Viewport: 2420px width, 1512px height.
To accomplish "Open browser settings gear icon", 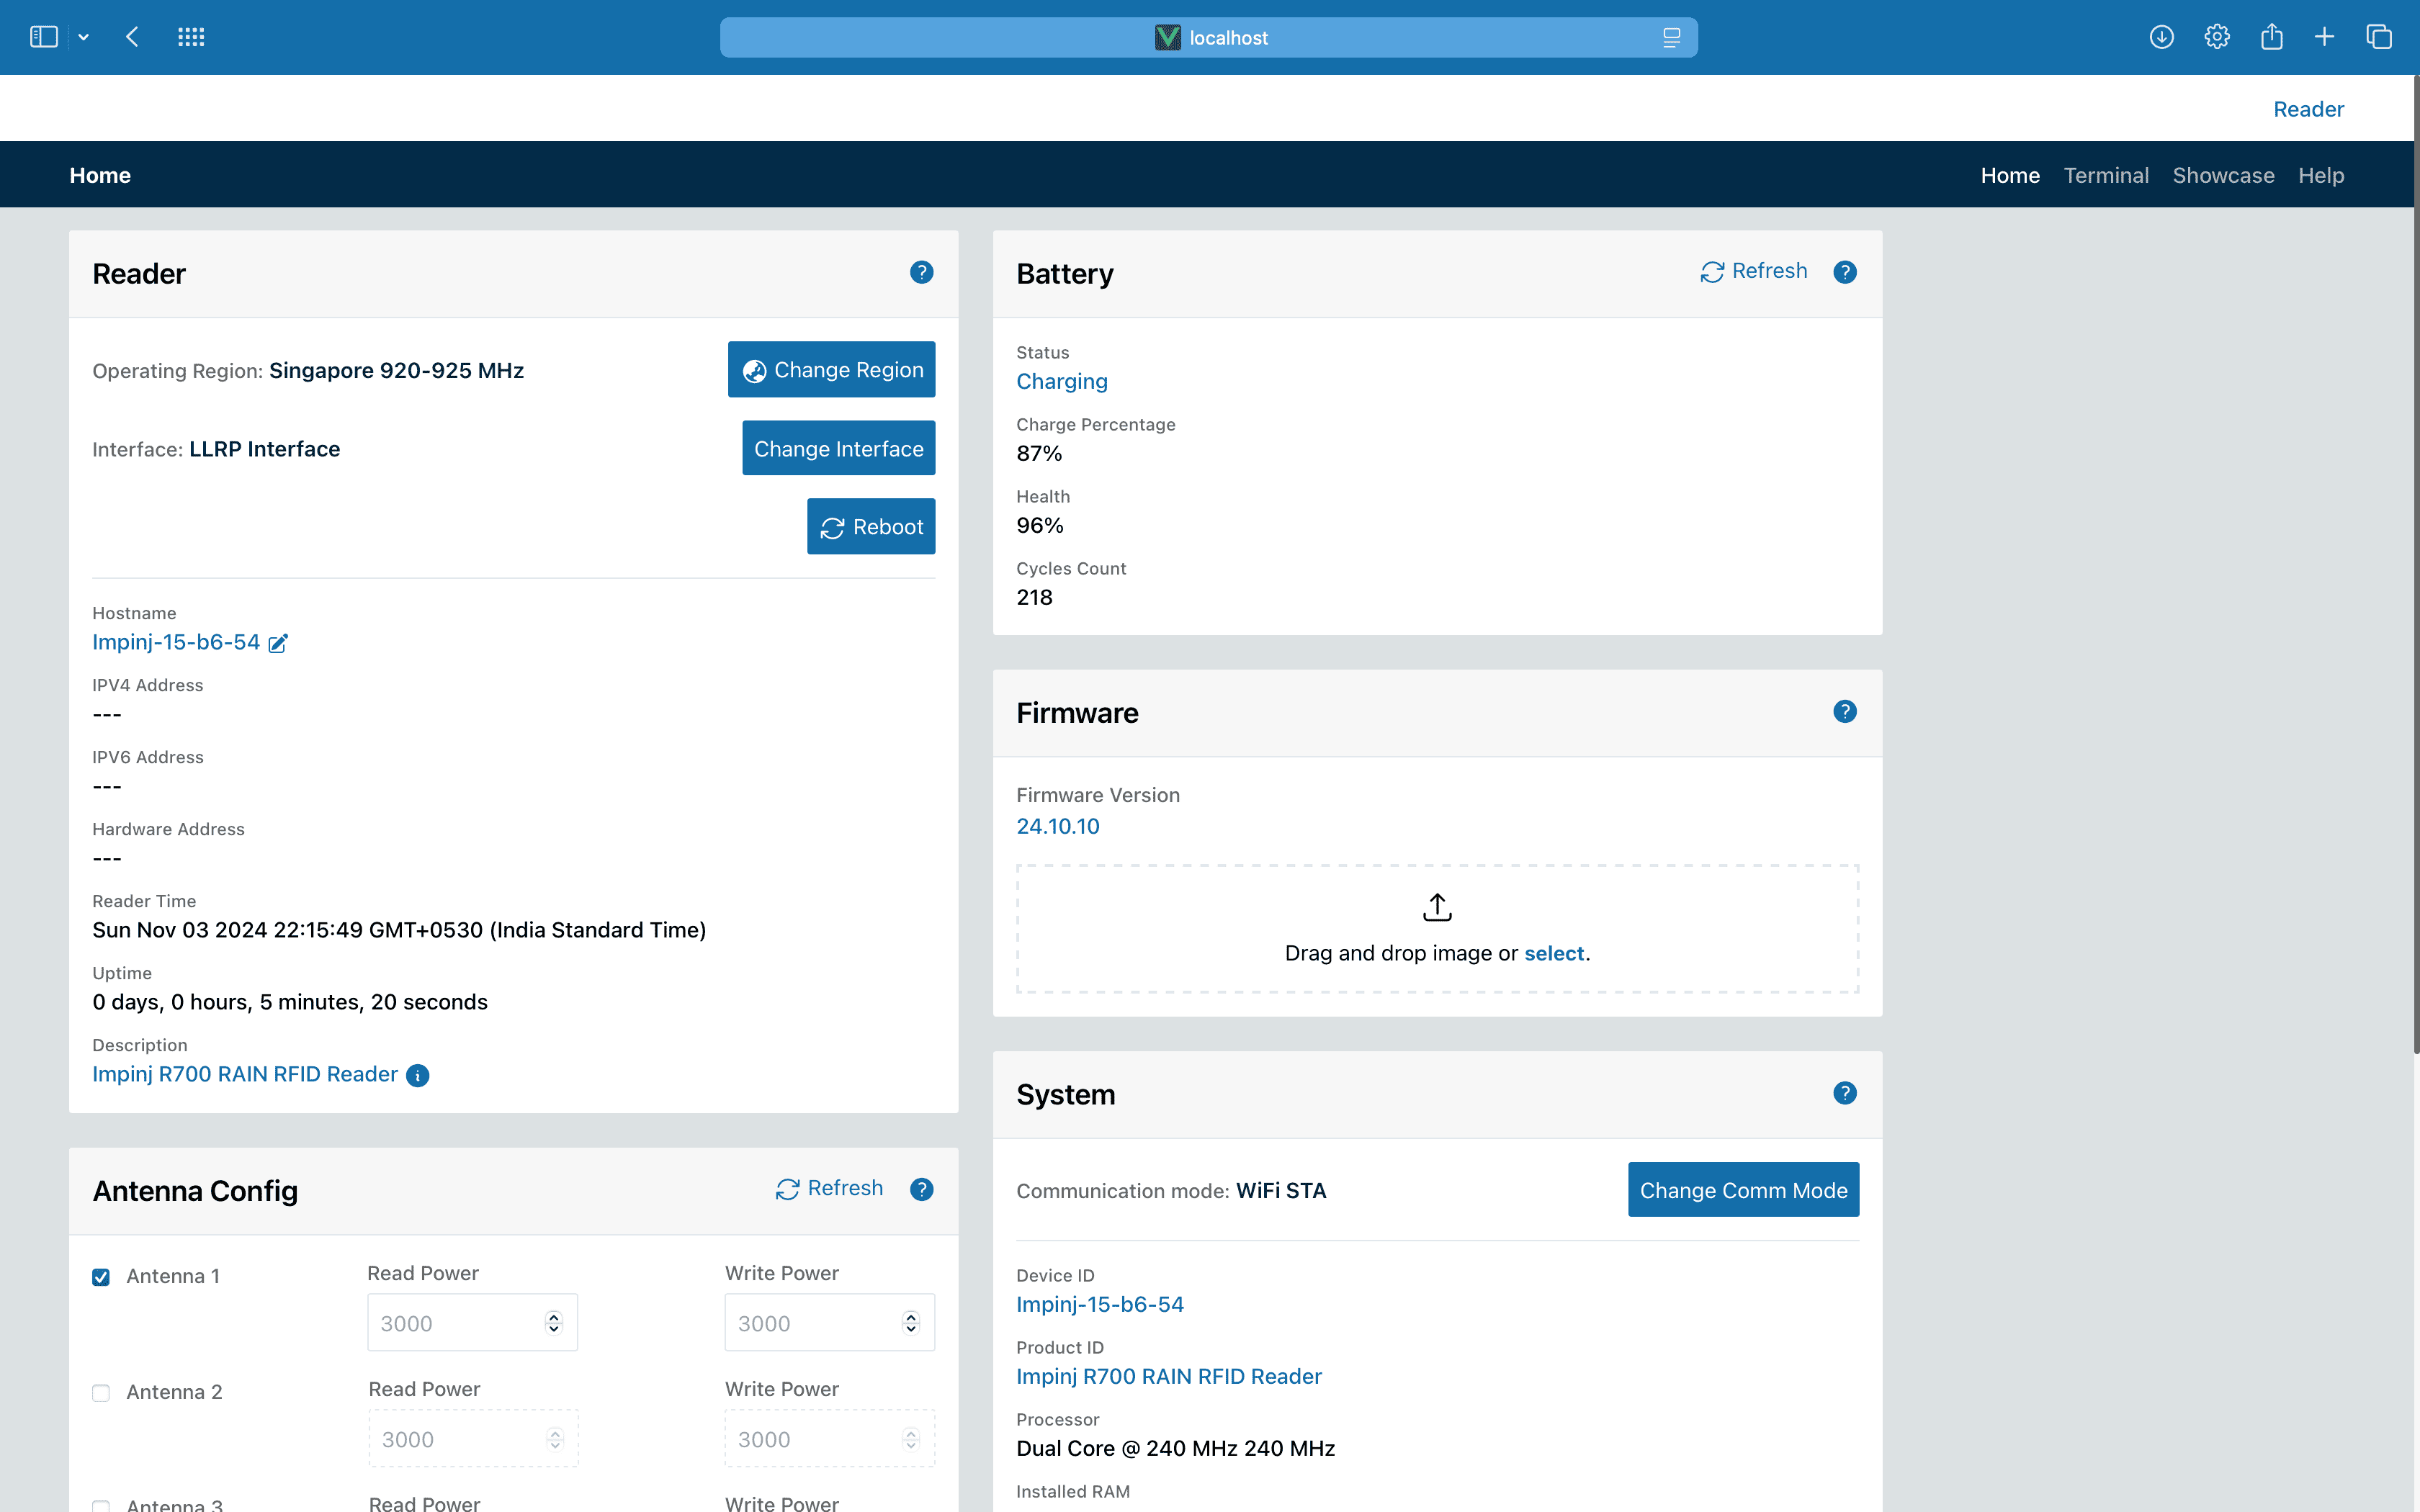I will click(2216, 37).
